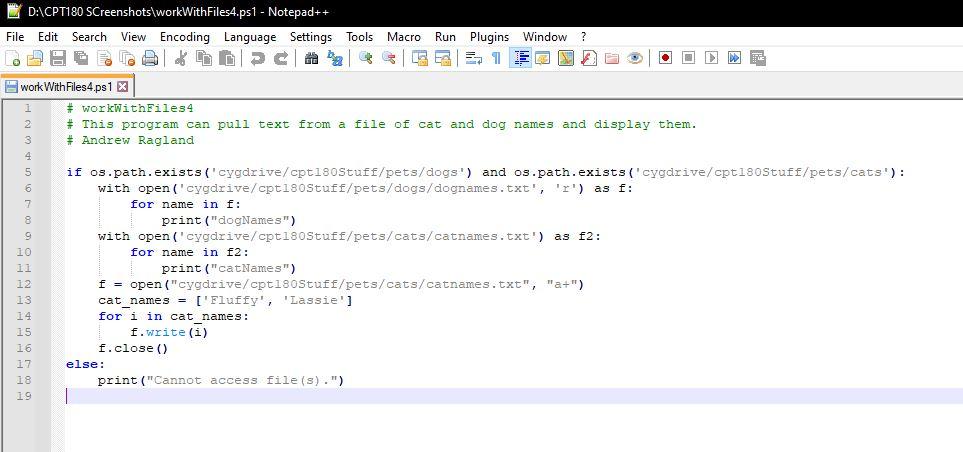
Task: Click the Paste clipboard icon
Action: click(227, 58)
